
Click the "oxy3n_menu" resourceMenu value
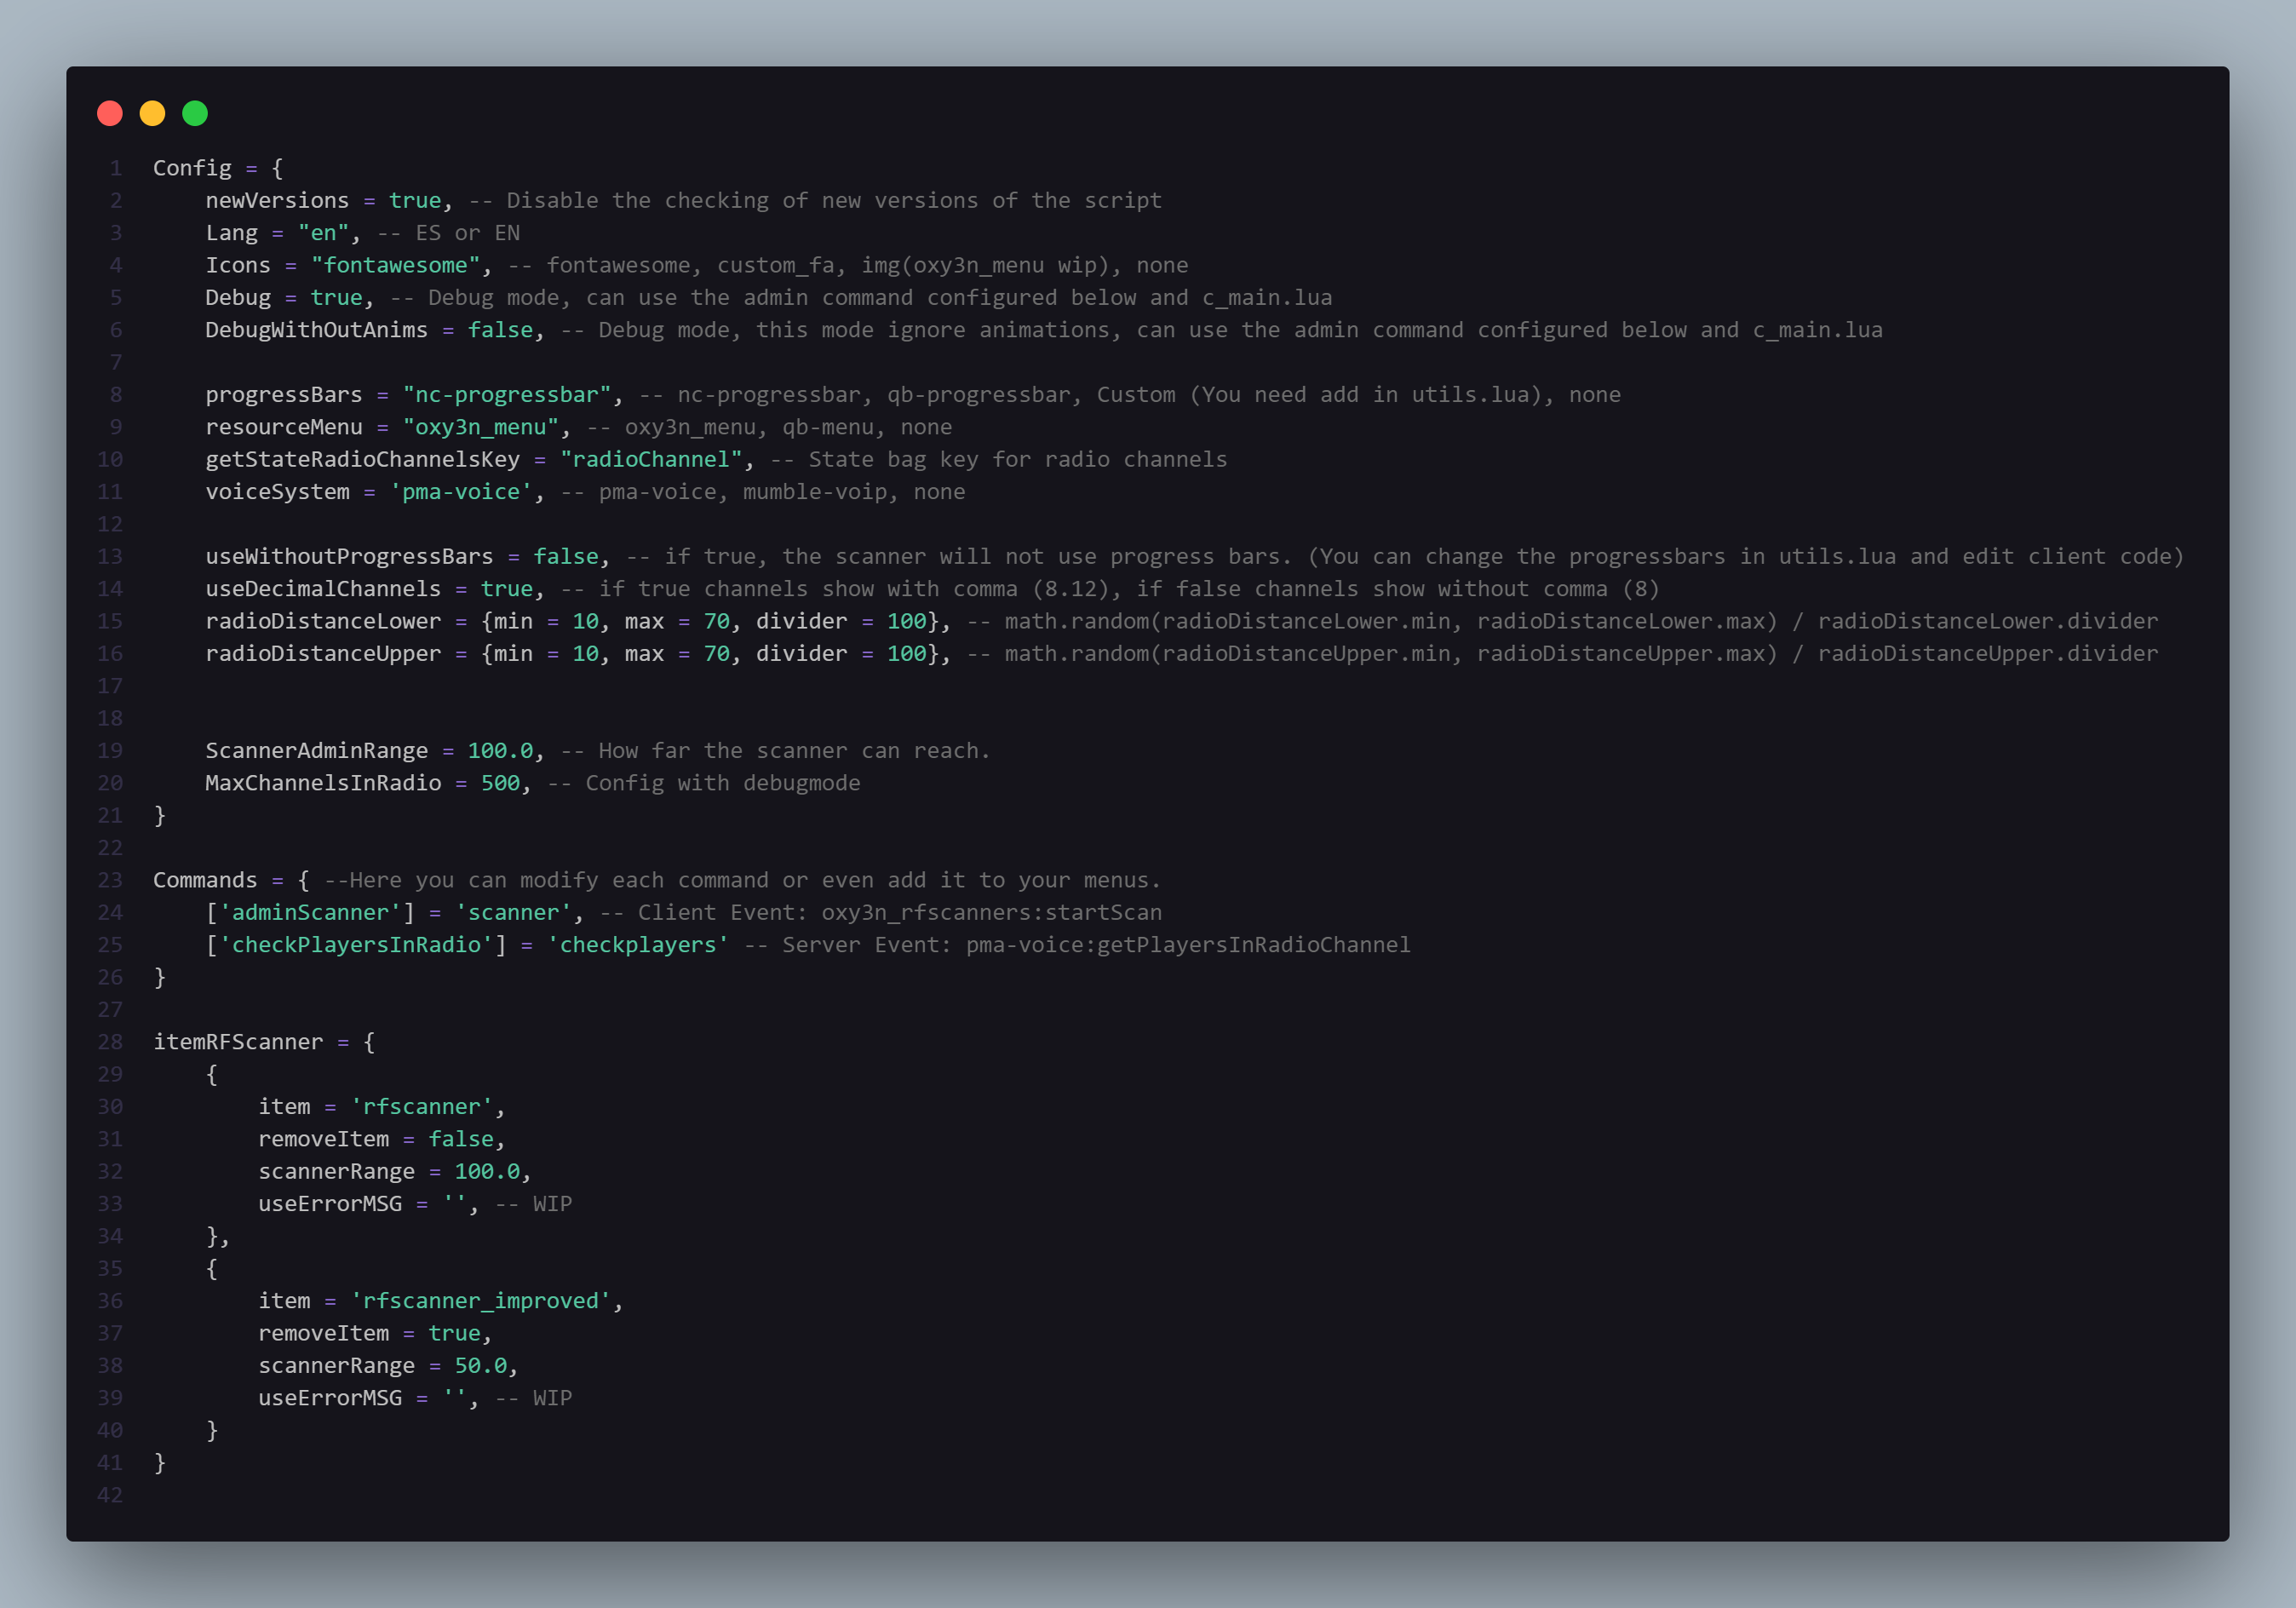[x=481, y=427]
